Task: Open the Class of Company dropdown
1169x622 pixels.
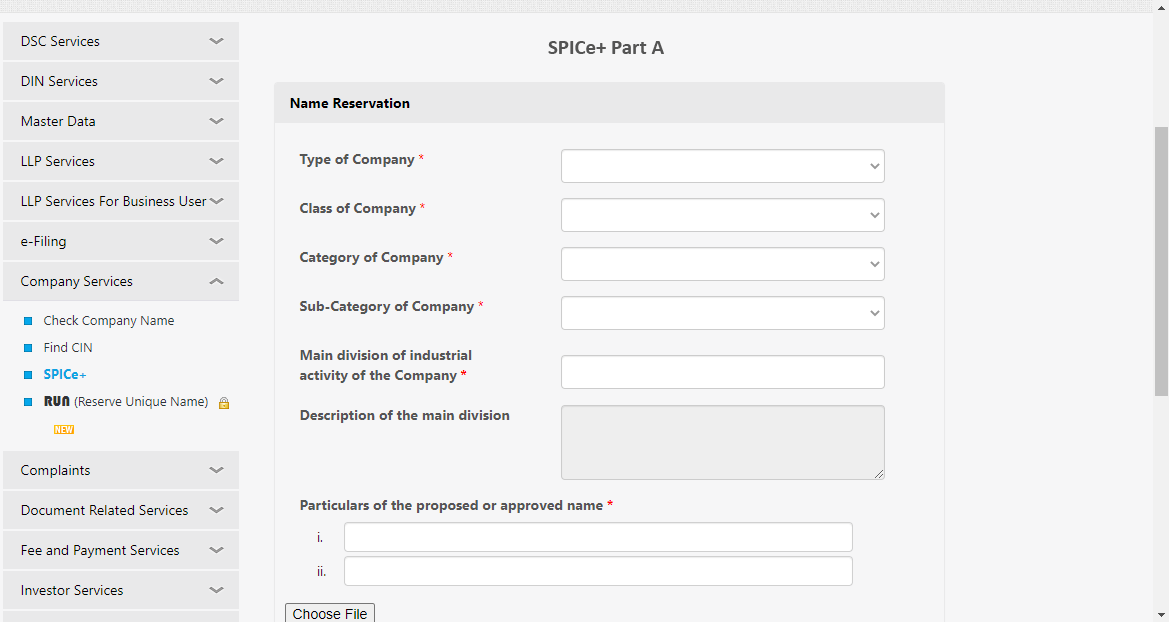Action: pyautogui.click(x=722, y=215)
